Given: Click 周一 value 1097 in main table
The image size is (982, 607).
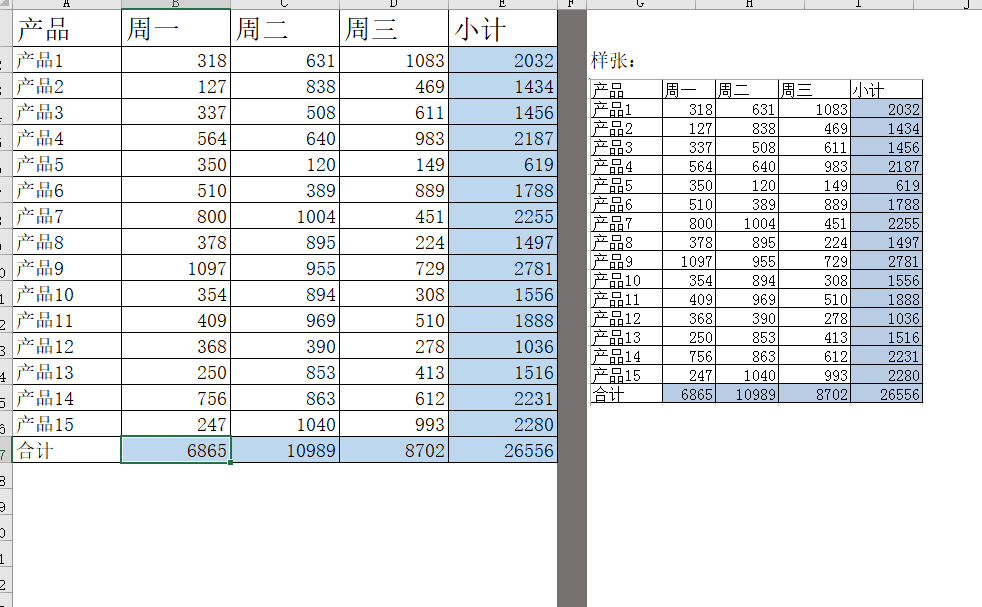Looking at the screenshot, I should tap(176, 268).
